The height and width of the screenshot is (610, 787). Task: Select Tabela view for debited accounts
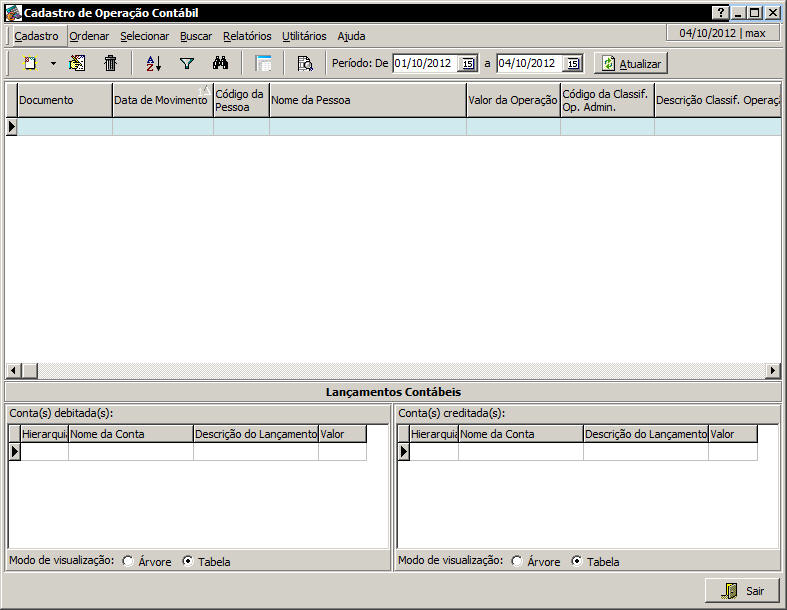click(188, 562)
